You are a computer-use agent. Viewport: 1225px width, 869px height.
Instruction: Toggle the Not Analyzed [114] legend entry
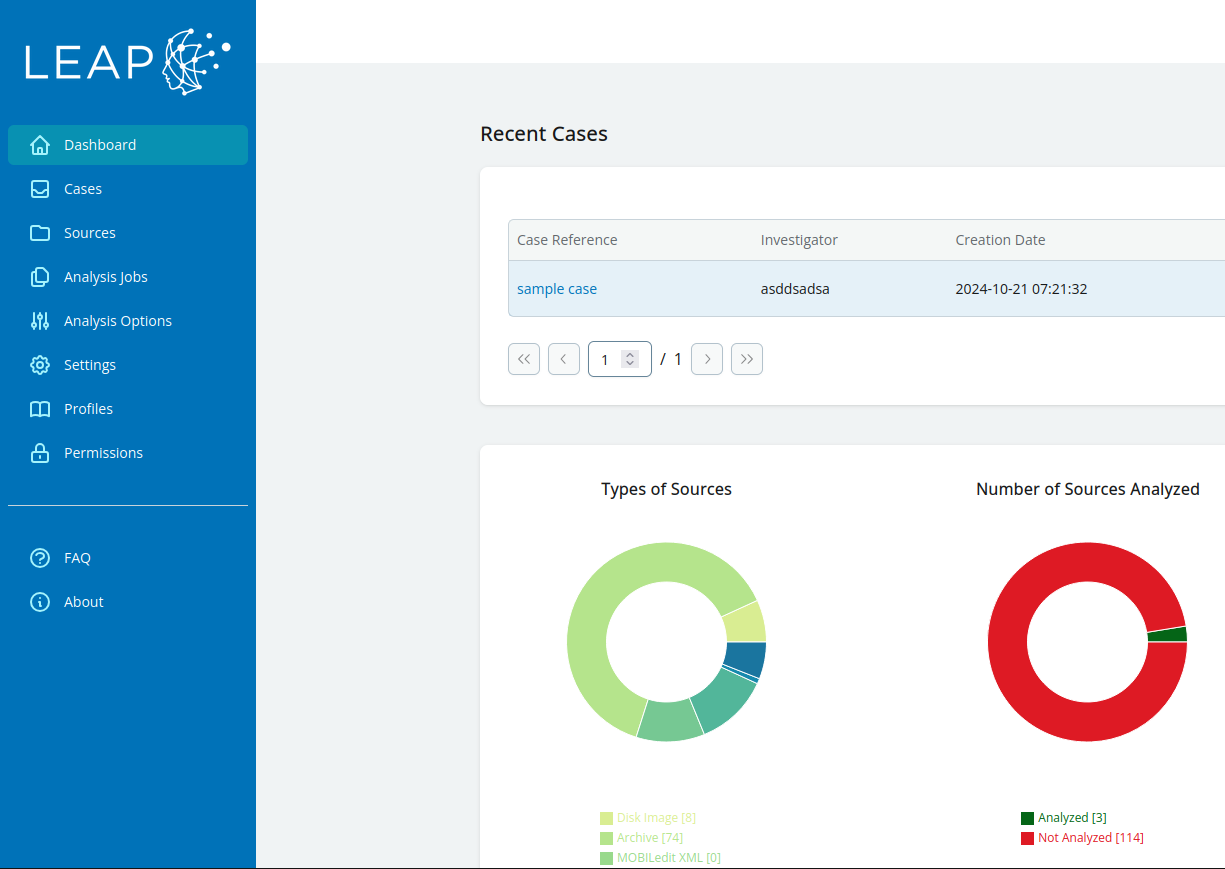click(x=1082, y=837)
